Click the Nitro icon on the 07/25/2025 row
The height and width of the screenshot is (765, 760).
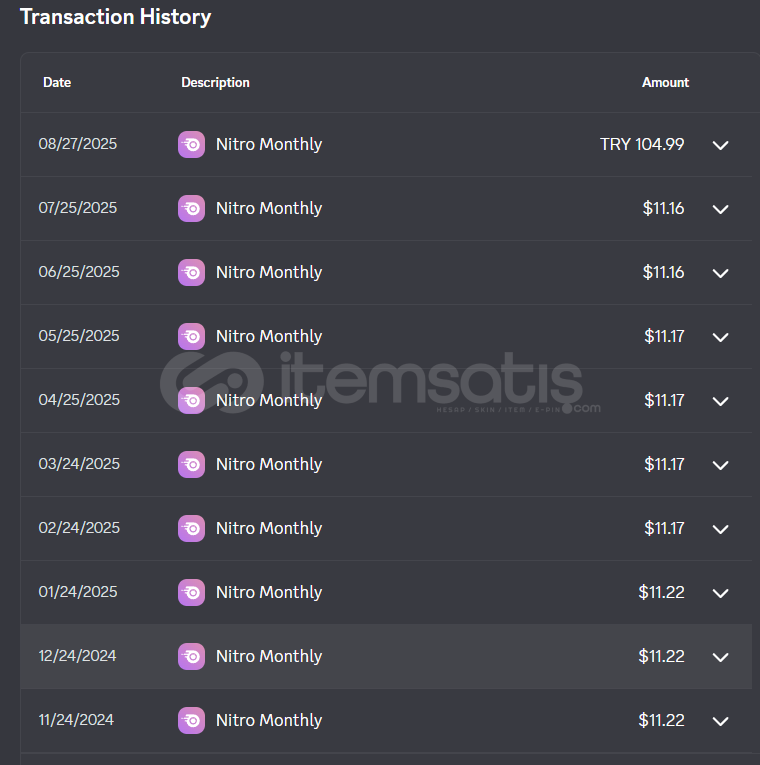(x=191, y=208)
